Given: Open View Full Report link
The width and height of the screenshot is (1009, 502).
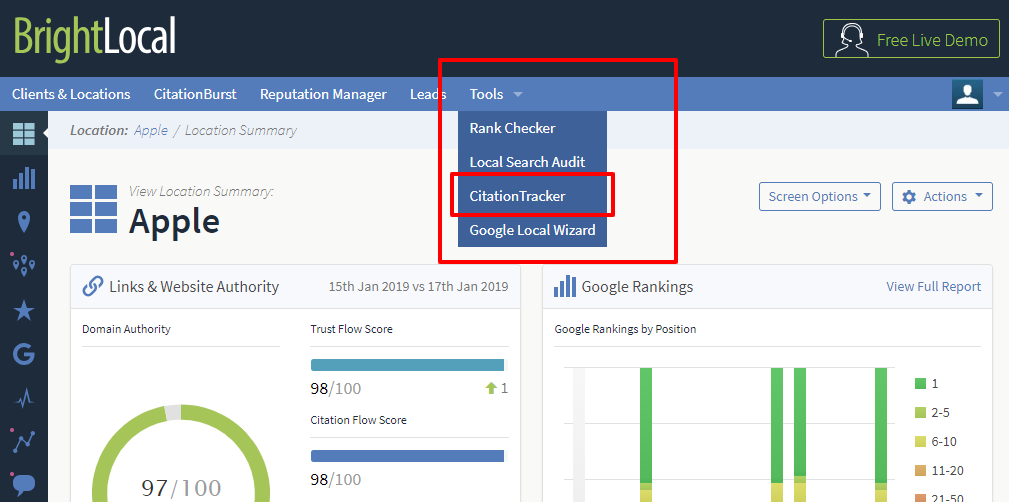Looking at the screenshot, I should pyautogui.click(x=934, y=286).
